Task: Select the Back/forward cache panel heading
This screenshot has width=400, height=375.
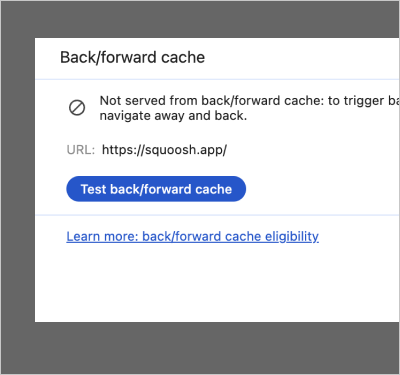Action: point(132,57)
